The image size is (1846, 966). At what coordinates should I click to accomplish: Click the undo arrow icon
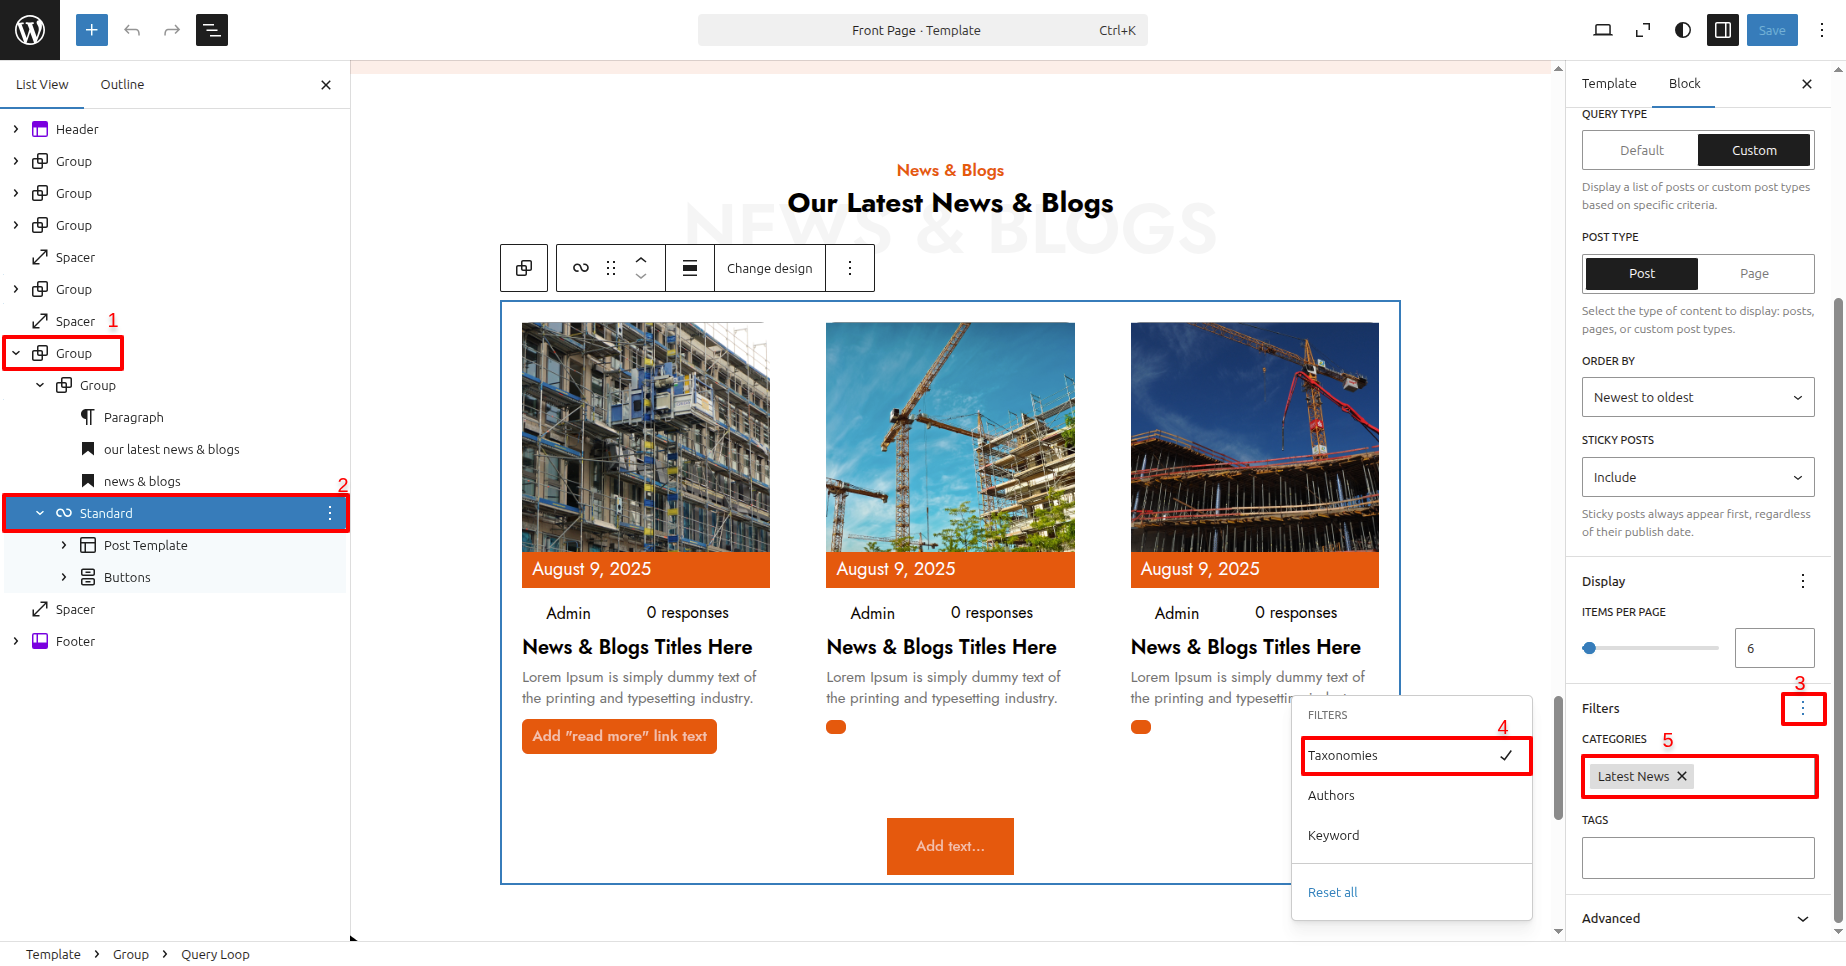(132, 30)
